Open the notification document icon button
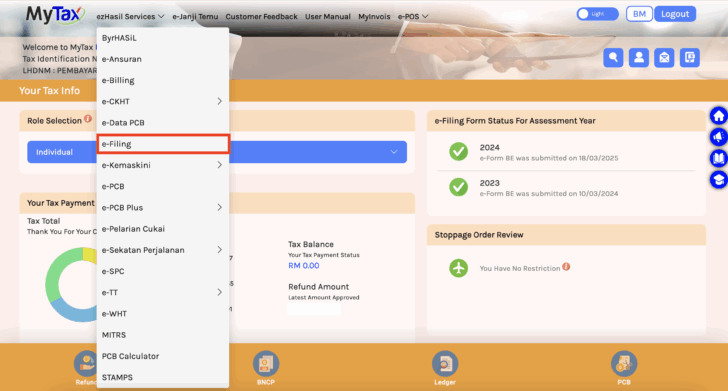Screen dimensions: 728x391 tap(689, 58)
